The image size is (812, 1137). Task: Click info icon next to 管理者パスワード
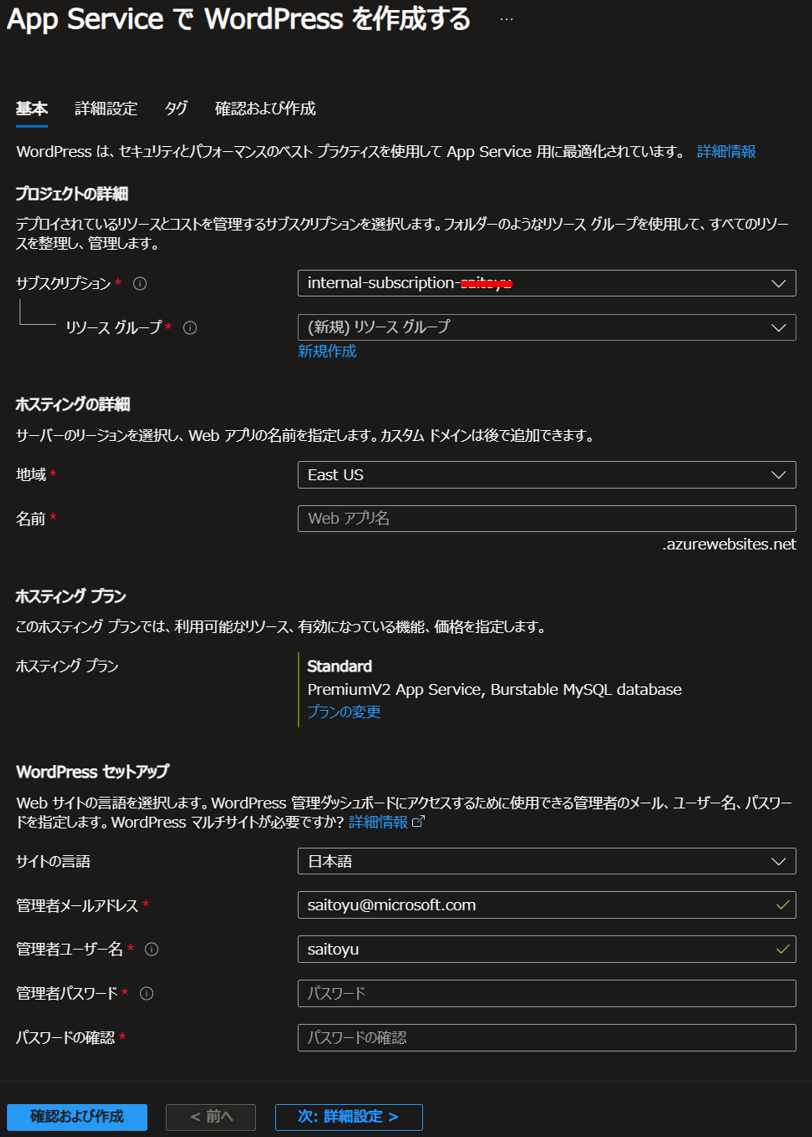click(146, 993)
